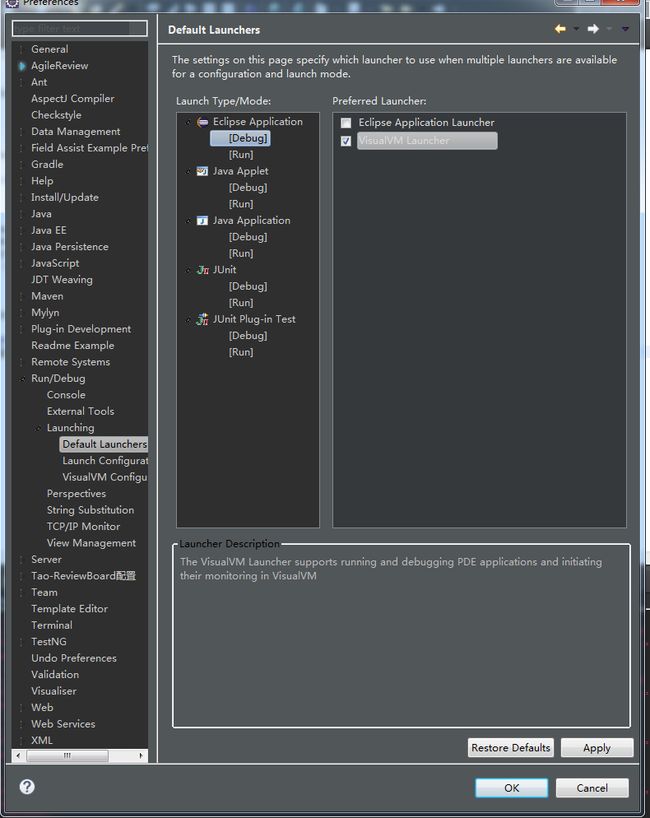Select VisualVM Launcher in preferred launchers
Viewport: 650px width, 818px height.
click(x=427, y=141)
